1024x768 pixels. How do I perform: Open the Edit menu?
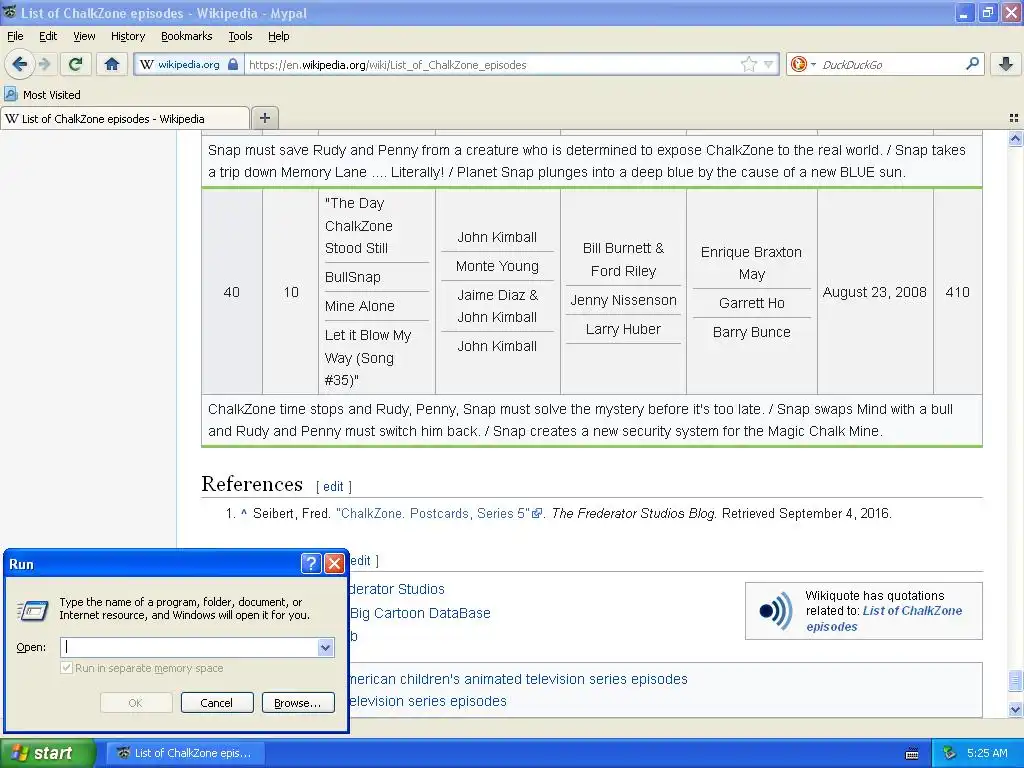pos(48,36)
